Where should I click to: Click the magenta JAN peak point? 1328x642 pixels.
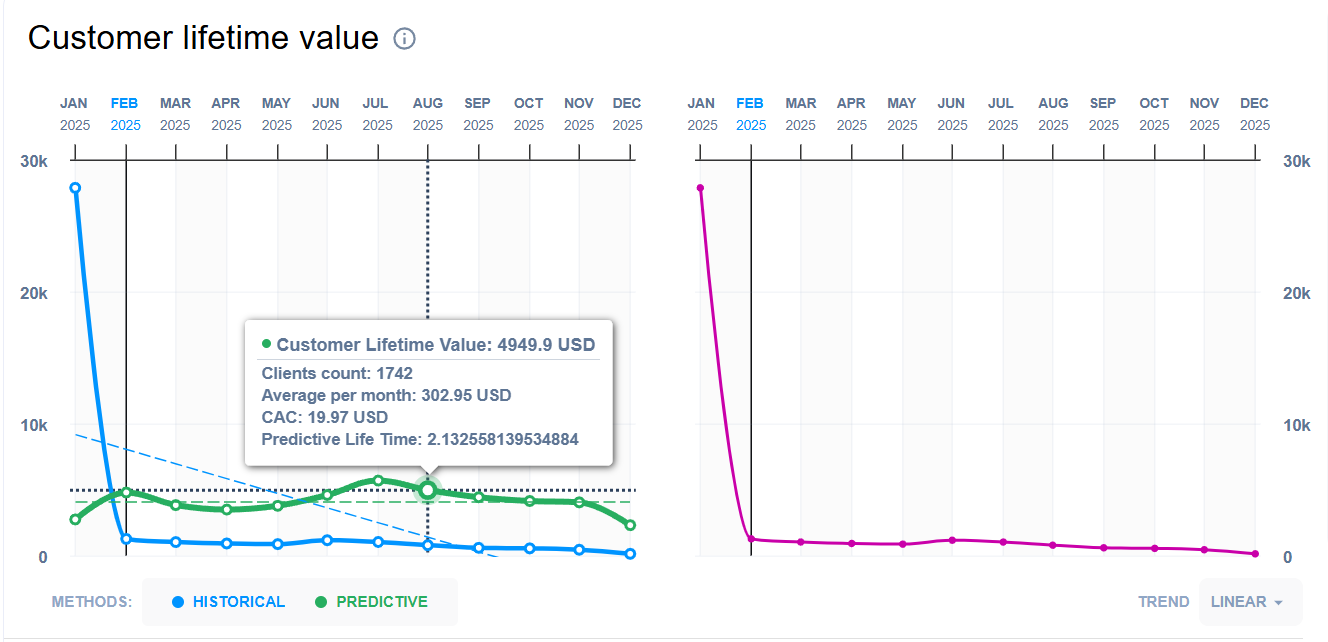point(700,188)
